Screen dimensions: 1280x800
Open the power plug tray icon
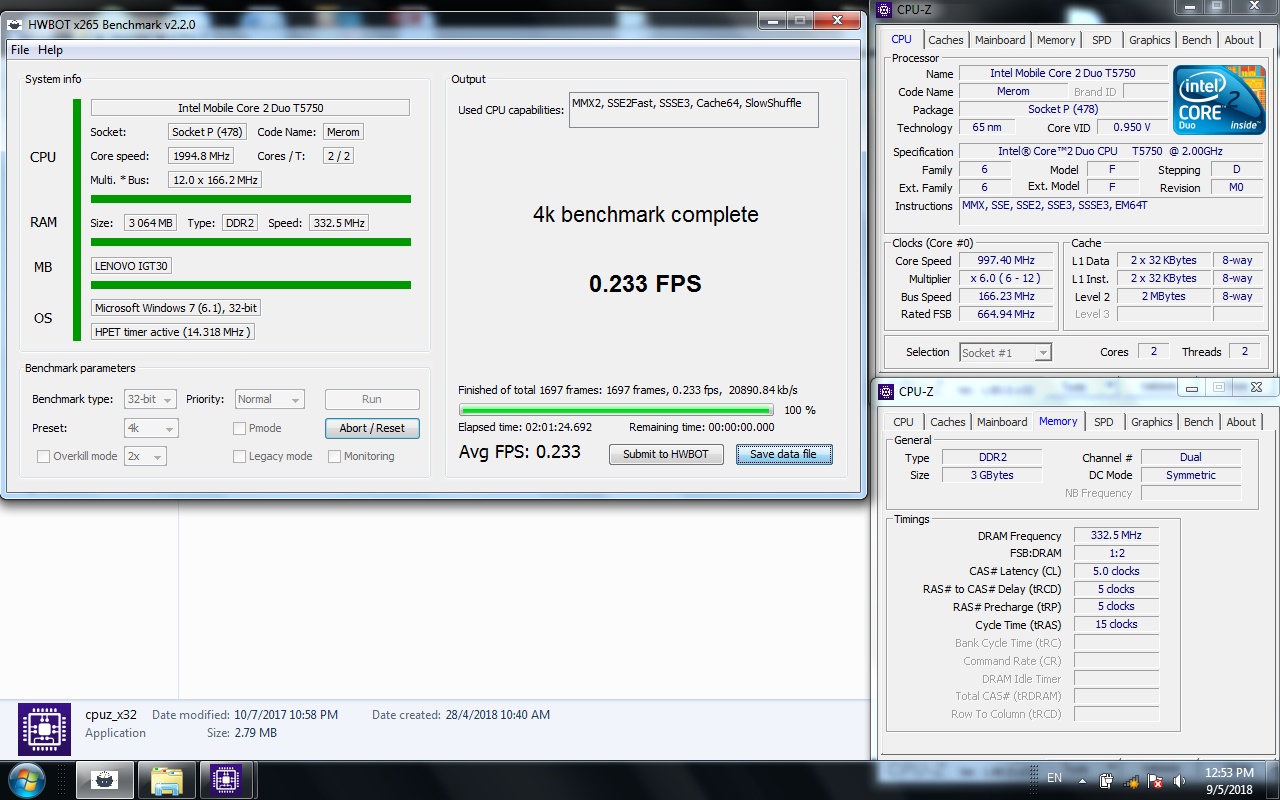(x=1107, y=780)
